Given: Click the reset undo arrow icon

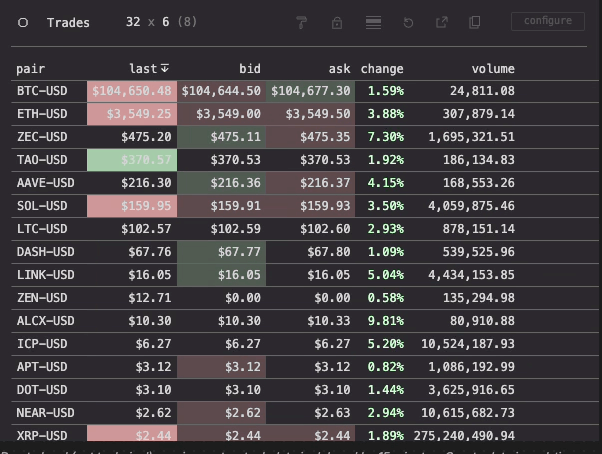Looking at the screenshot, I should [408, 22].
